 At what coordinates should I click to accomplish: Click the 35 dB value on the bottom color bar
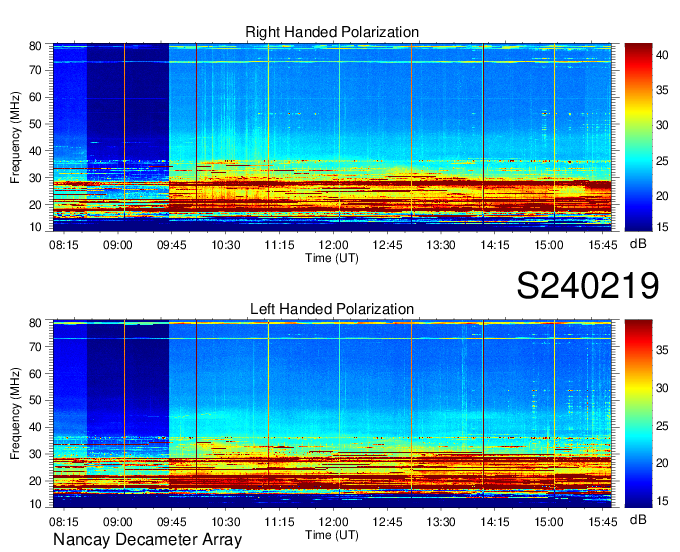(x=662, y=350)
